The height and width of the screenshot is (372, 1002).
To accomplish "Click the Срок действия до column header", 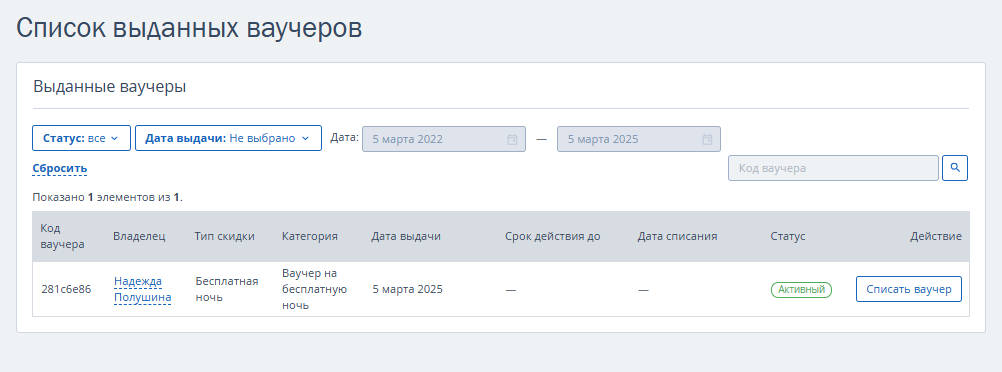I will (553, 236).
